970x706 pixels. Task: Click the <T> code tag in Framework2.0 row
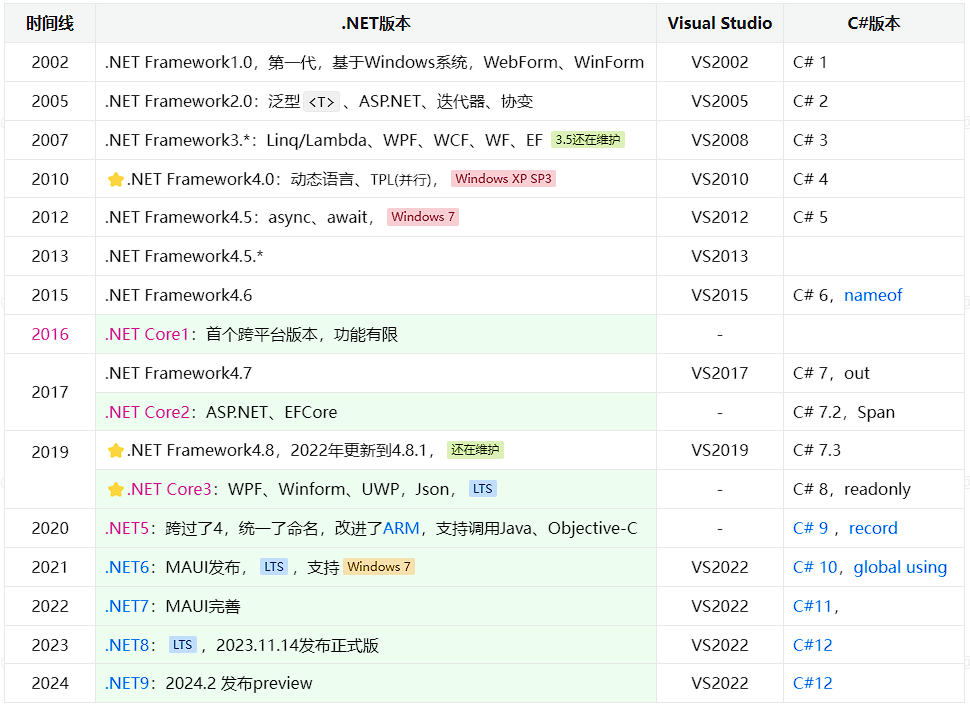[x=322, y=102]
